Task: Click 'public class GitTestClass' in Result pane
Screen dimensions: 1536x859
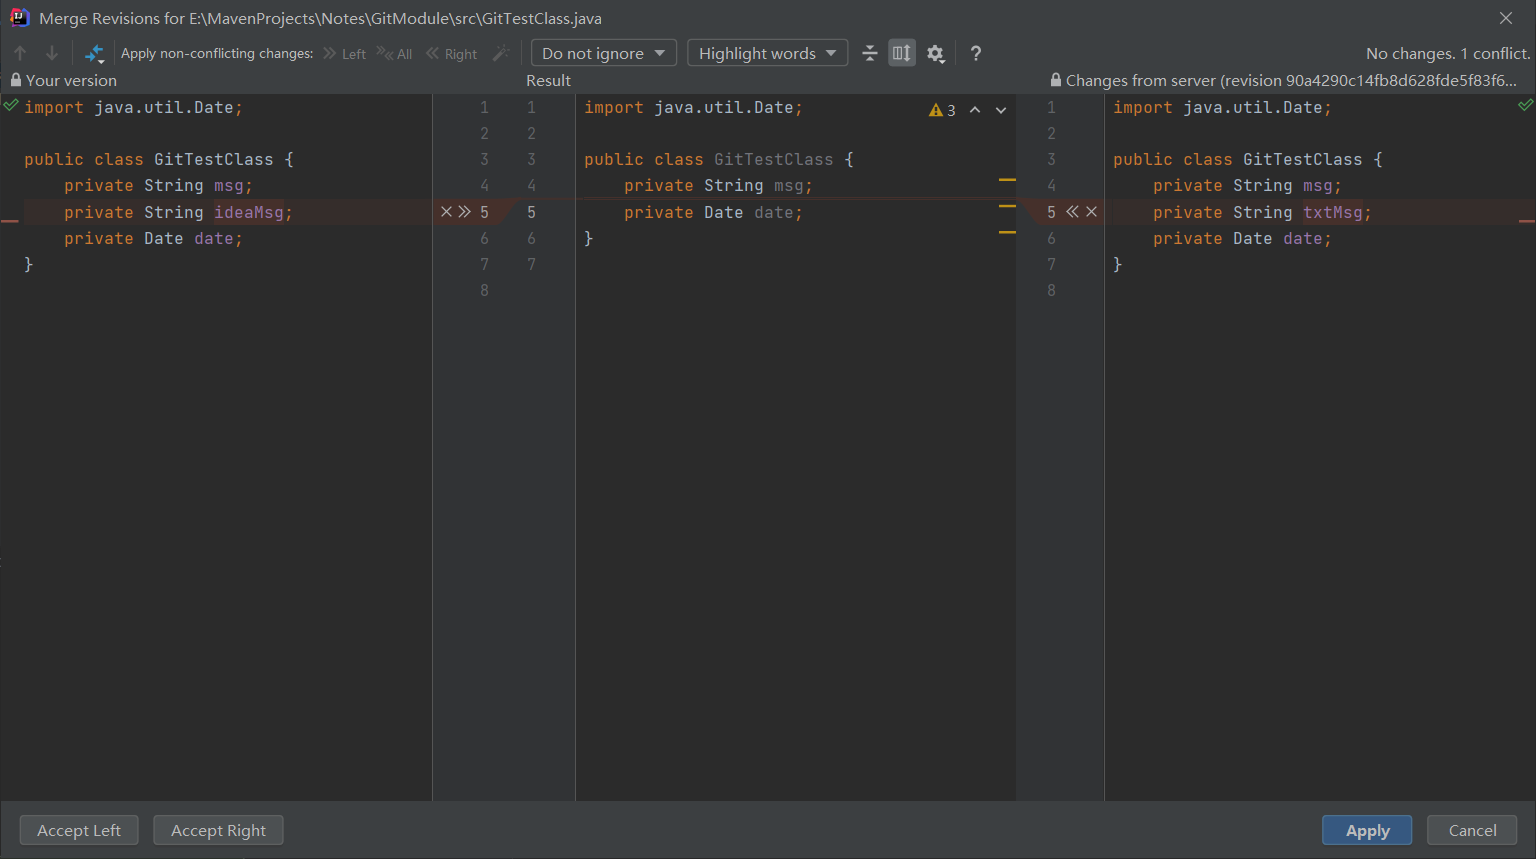Action: pos(709,159)
